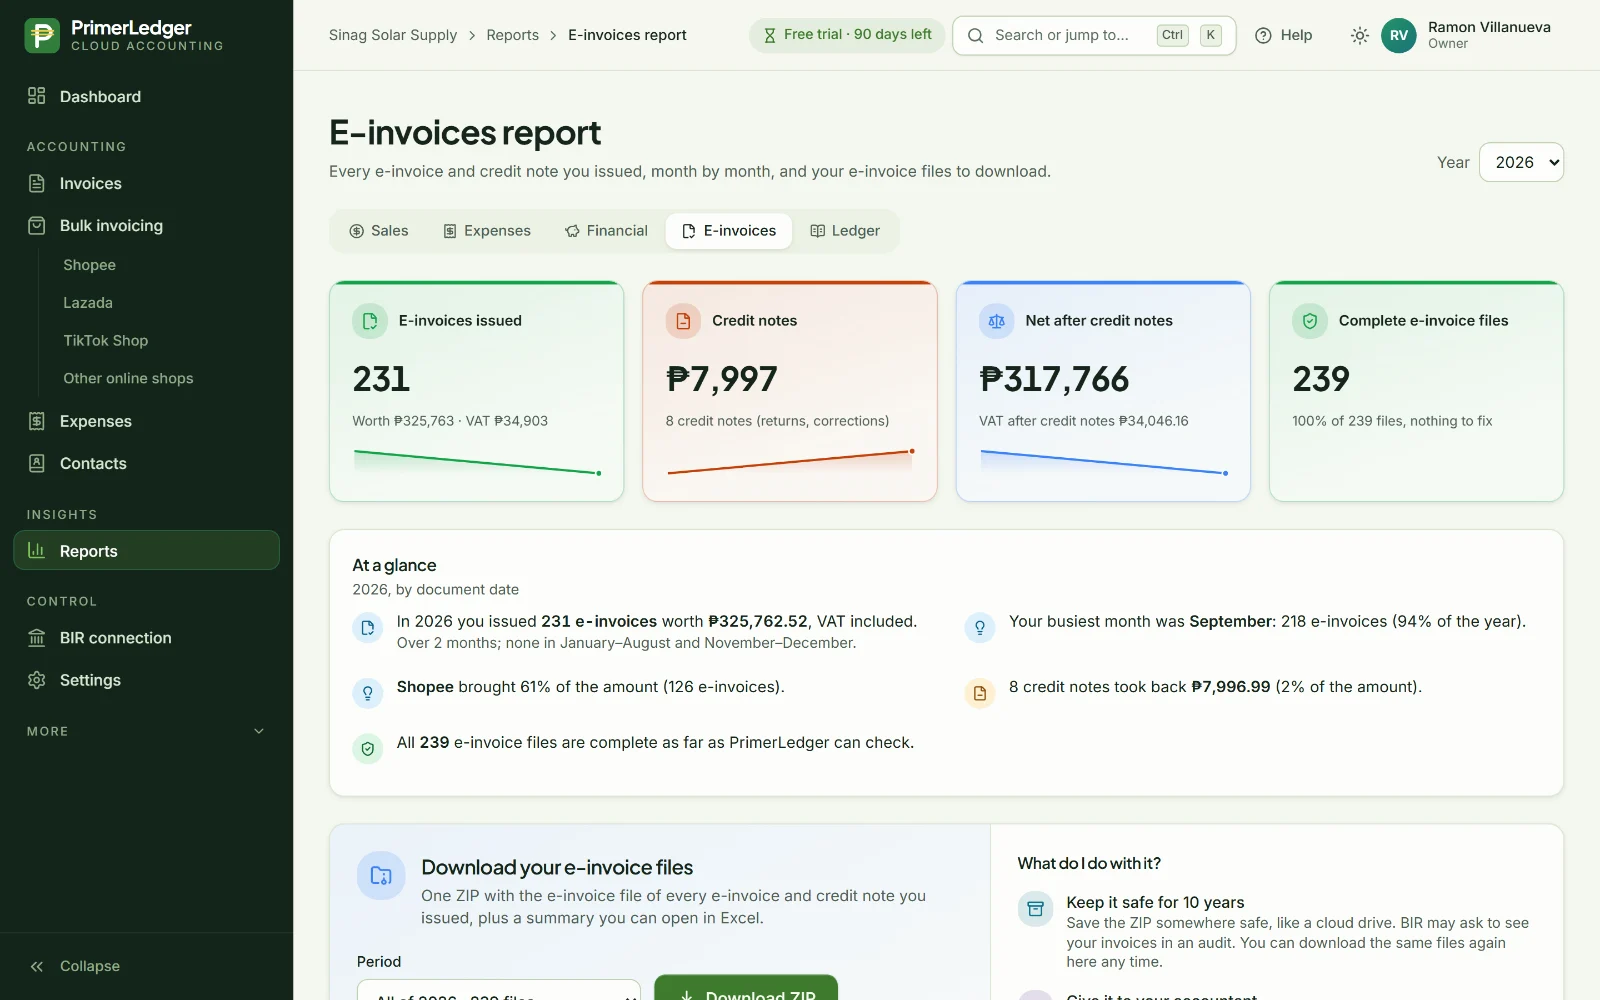Open the RV user avatar menu
The height and width of the screenshot is (1000, 1600).
click(1399, 35)
